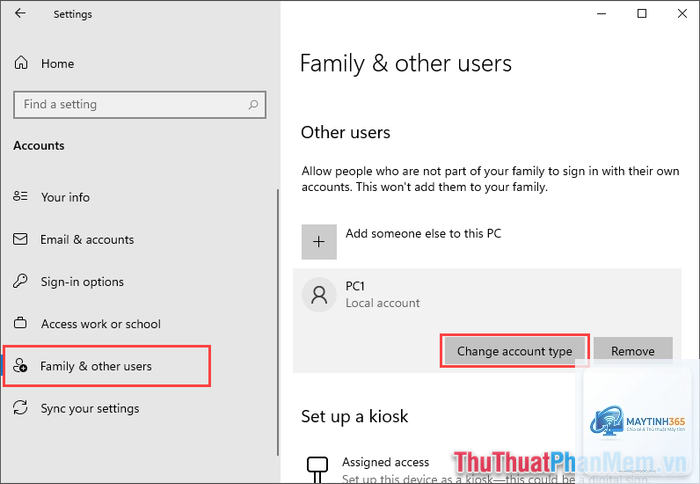Click Remove button for PC1

coord(633,351)
